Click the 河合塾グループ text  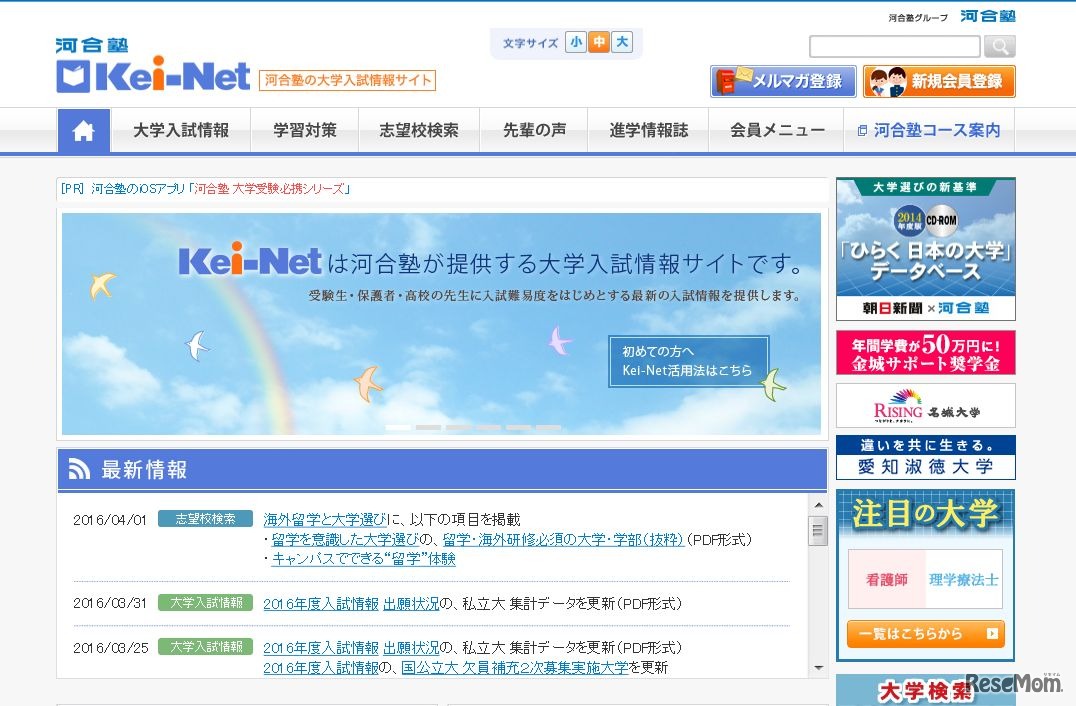point(918,17)
